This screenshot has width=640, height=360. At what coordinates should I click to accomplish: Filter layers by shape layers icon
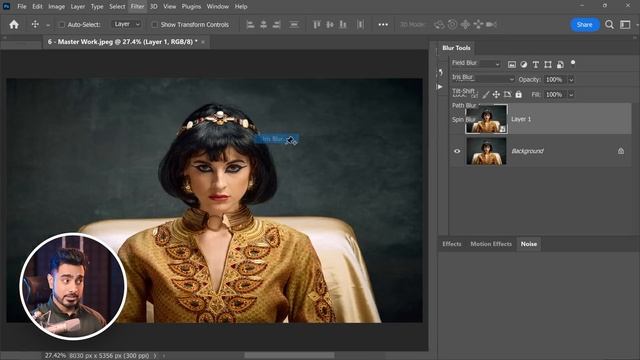pos(548,64)
